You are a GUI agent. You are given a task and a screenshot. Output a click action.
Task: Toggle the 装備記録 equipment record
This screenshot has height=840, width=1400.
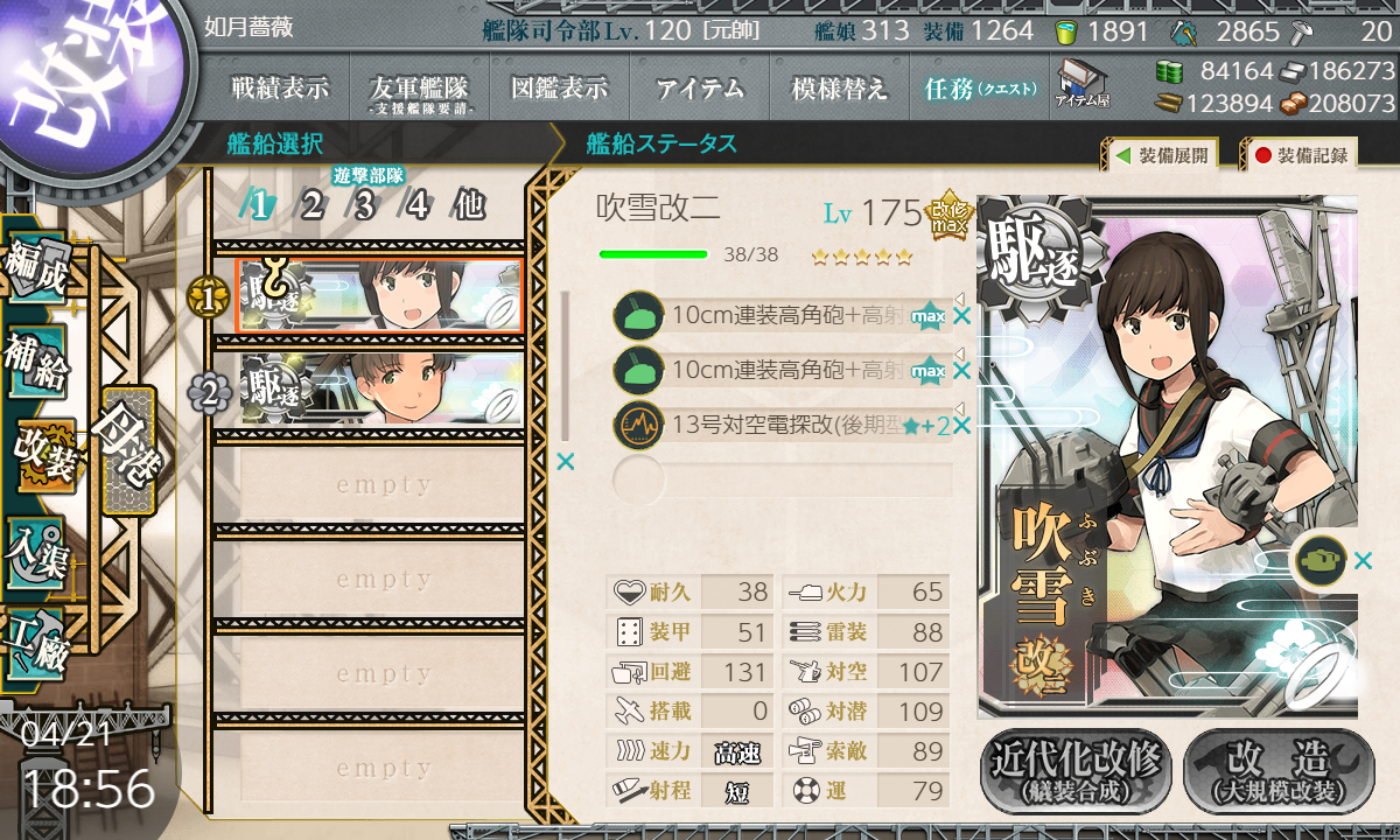1300,155
